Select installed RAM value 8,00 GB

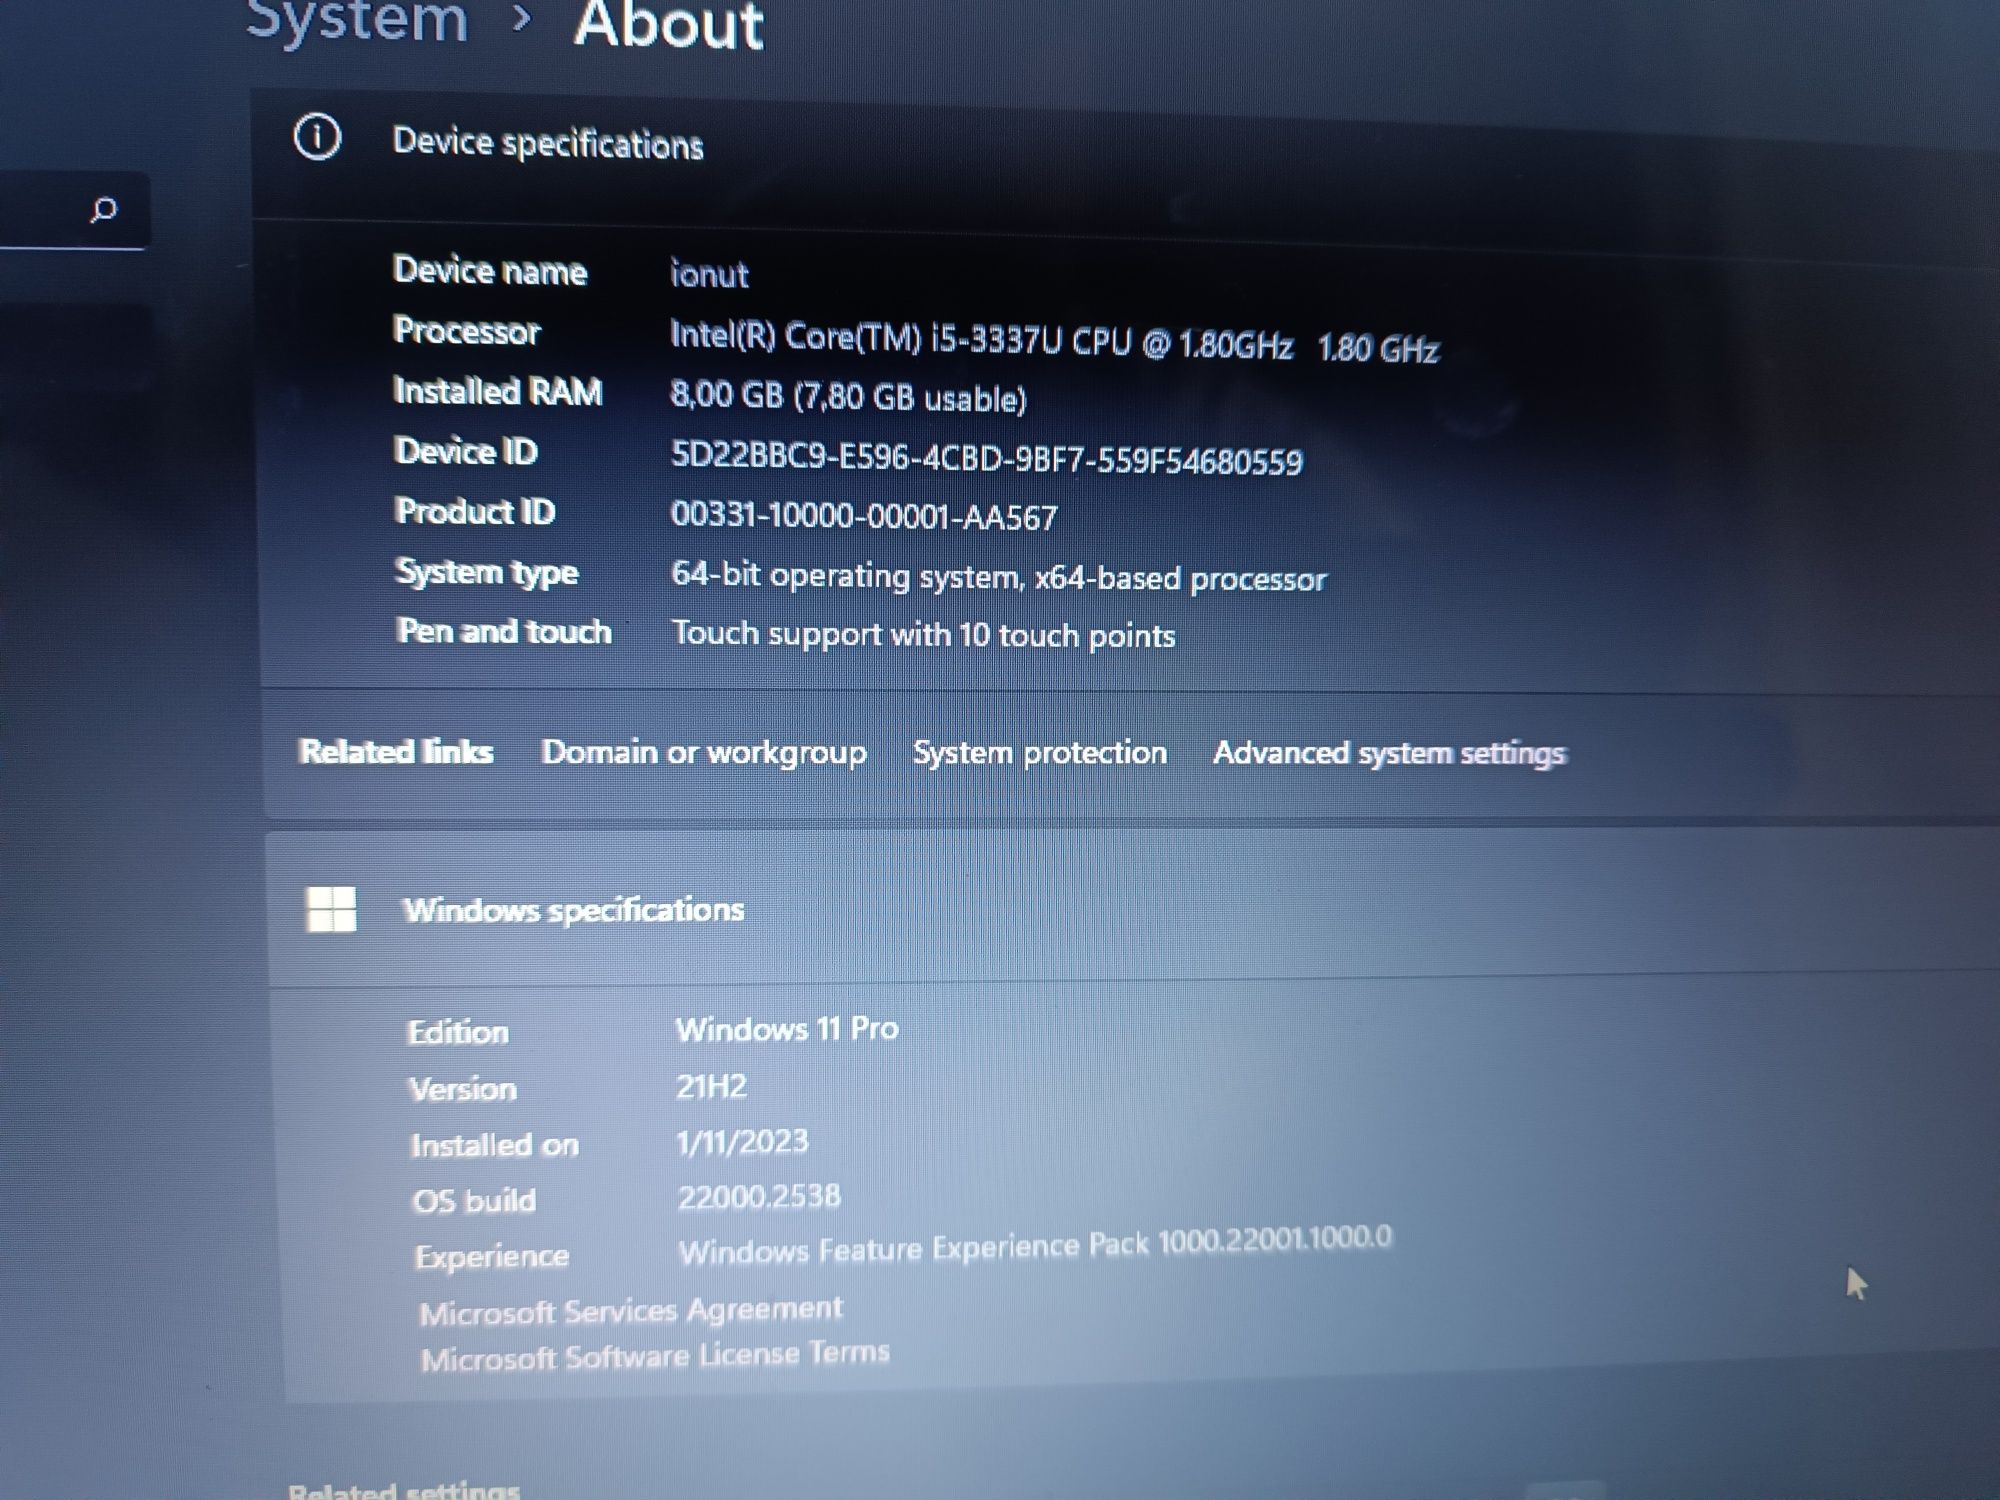[848, 397]
